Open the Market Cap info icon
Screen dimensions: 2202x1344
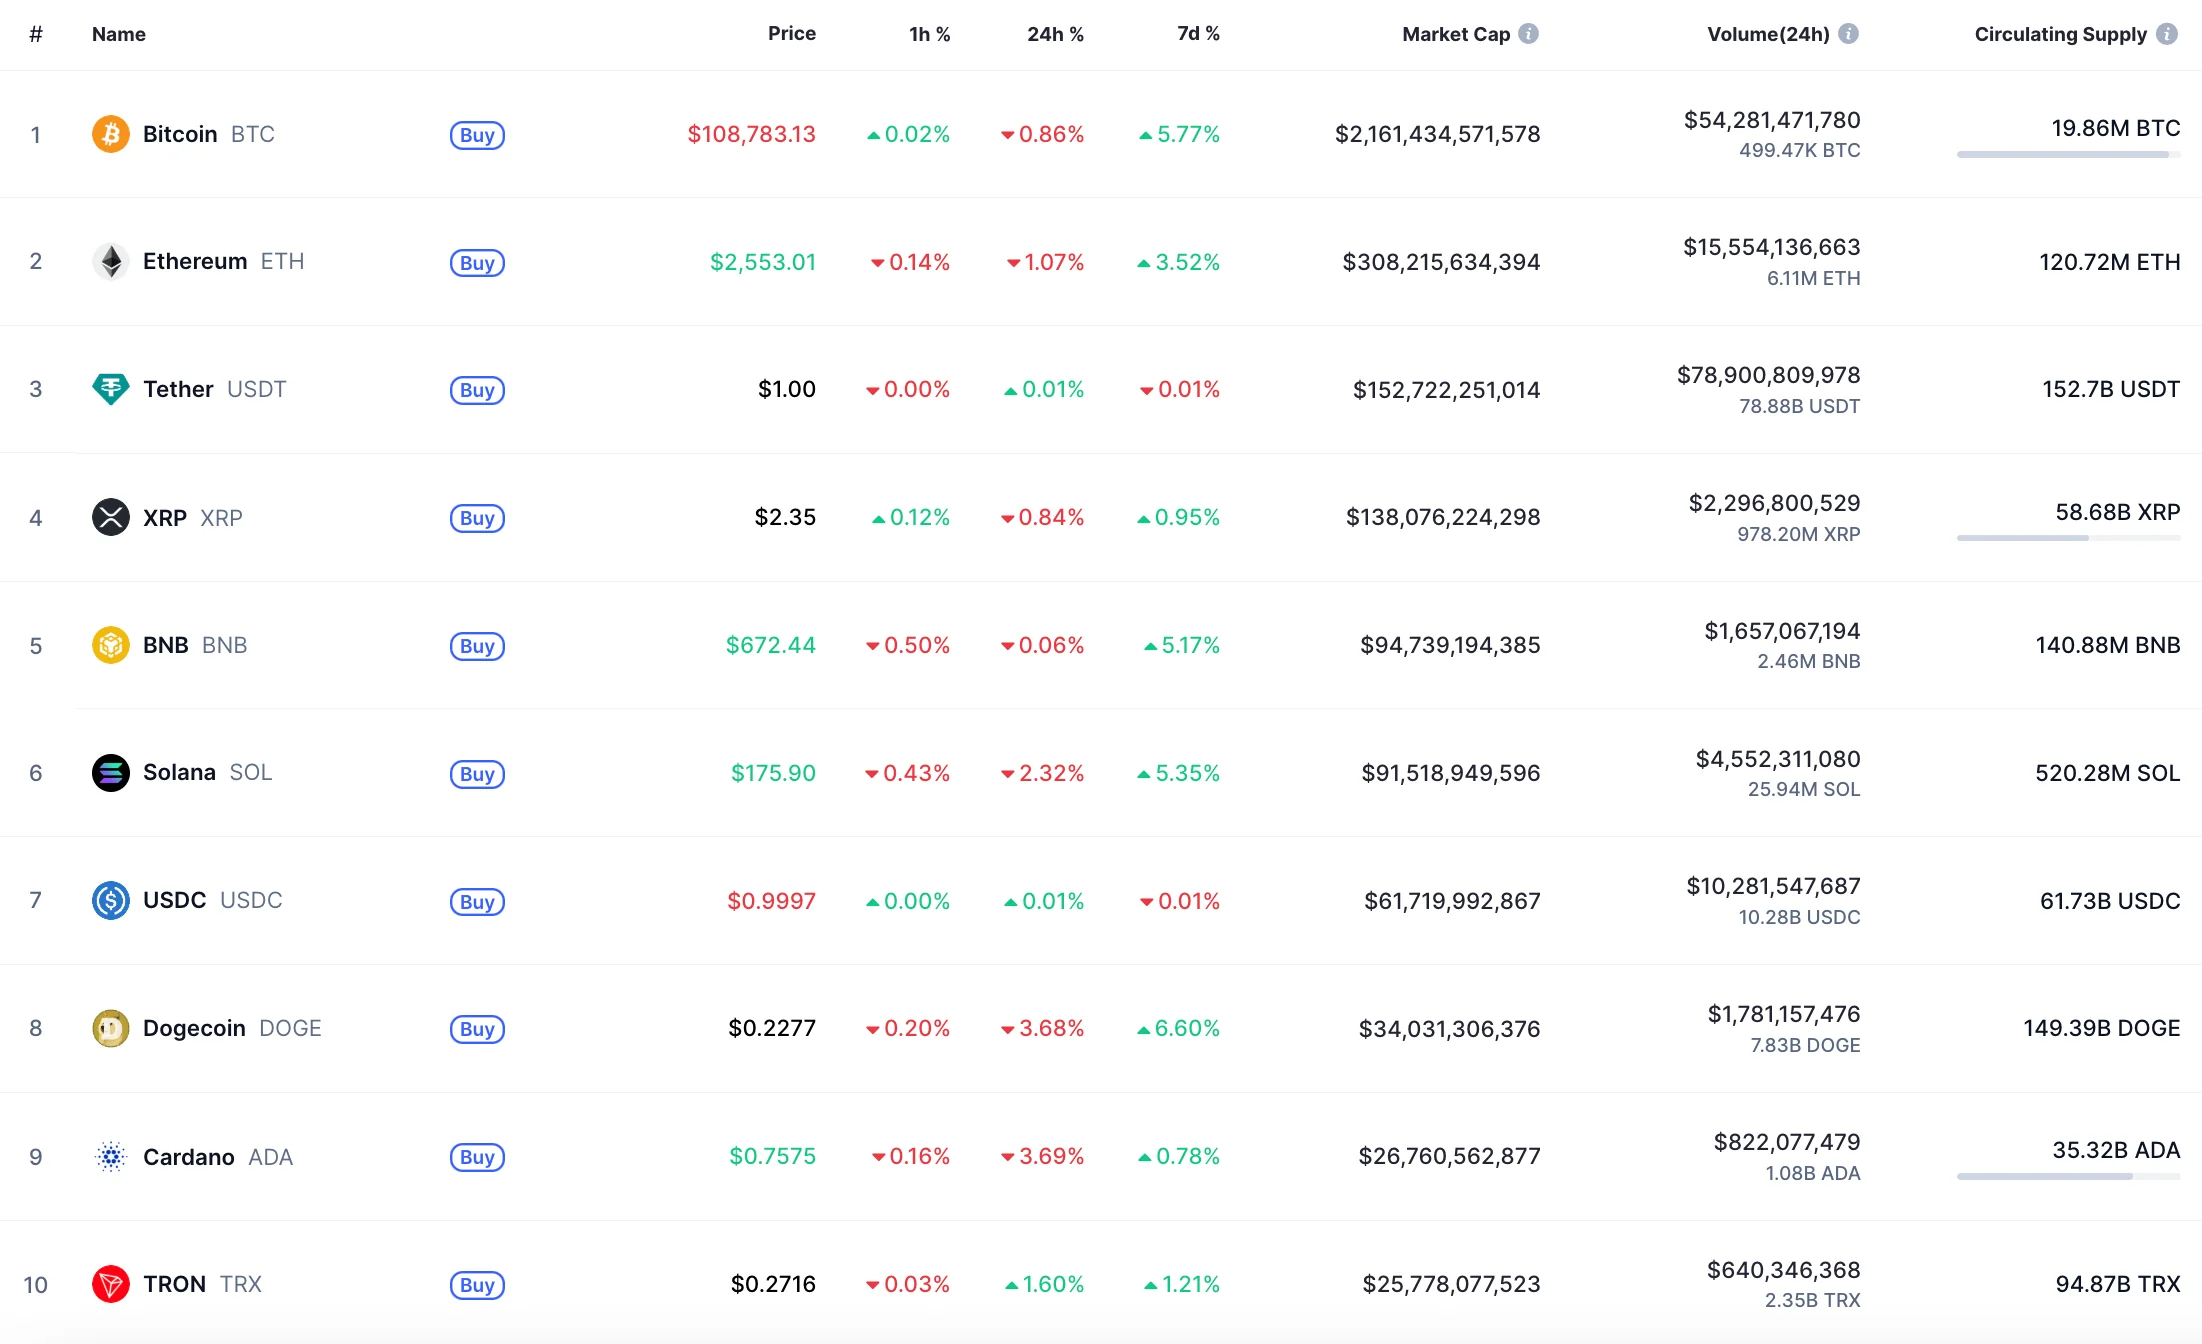1528,34
